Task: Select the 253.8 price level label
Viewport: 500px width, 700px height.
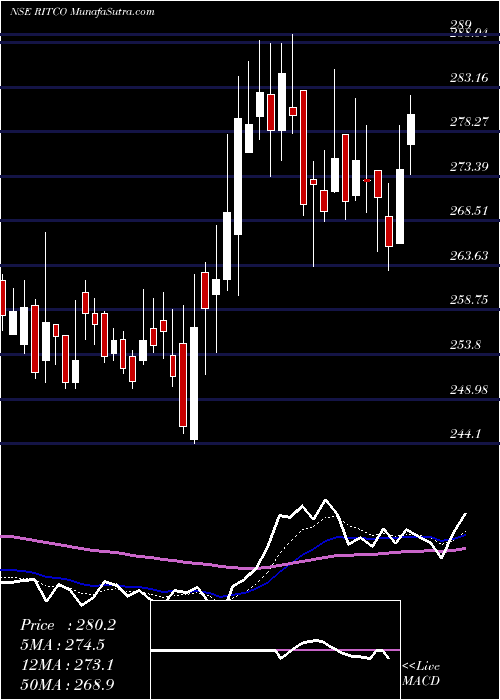Action: [x=466, y=345]
